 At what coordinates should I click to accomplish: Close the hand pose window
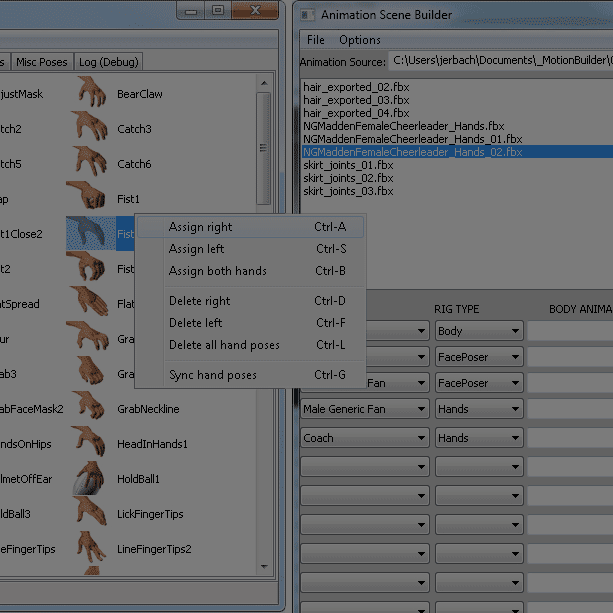[255, 10]
